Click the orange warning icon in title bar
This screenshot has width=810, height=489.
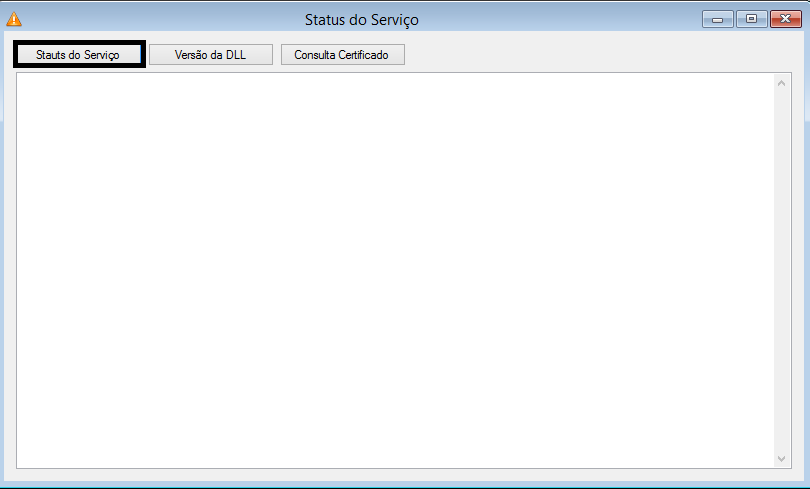pos(14,19)
